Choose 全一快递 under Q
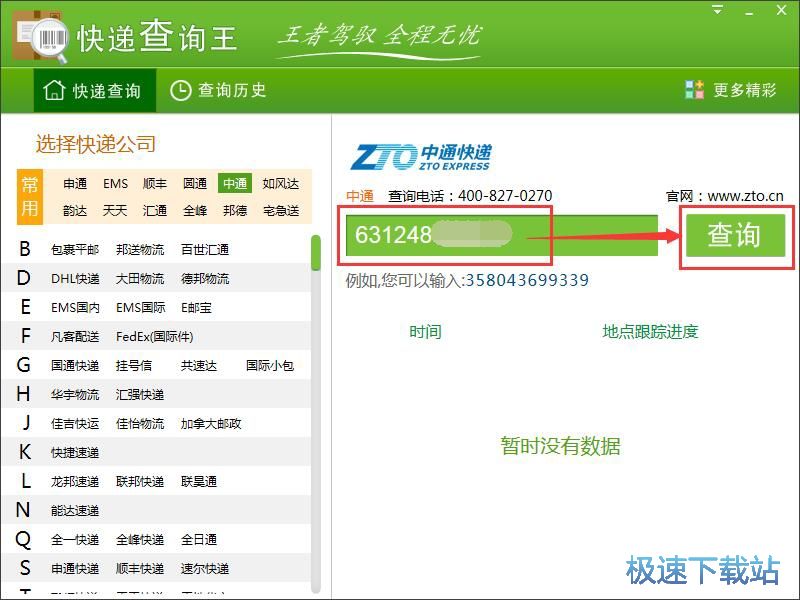Screen dimensions: 800x600 coord(75,540)
